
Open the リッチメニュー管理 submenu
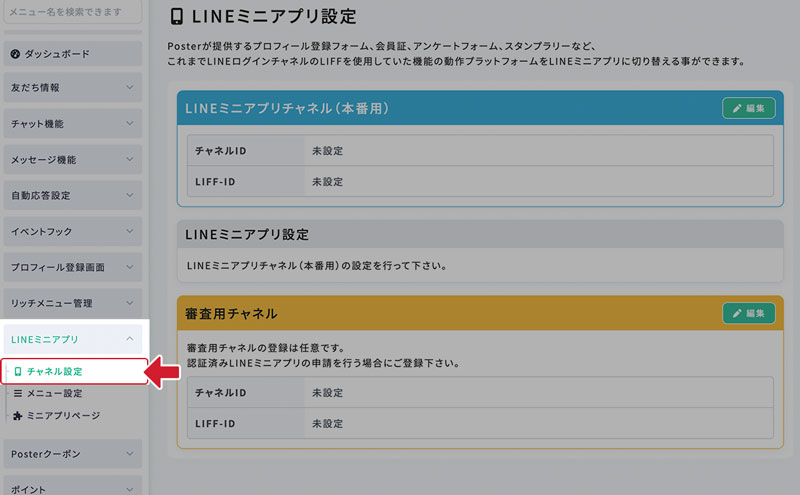click(x=72, y=303)
